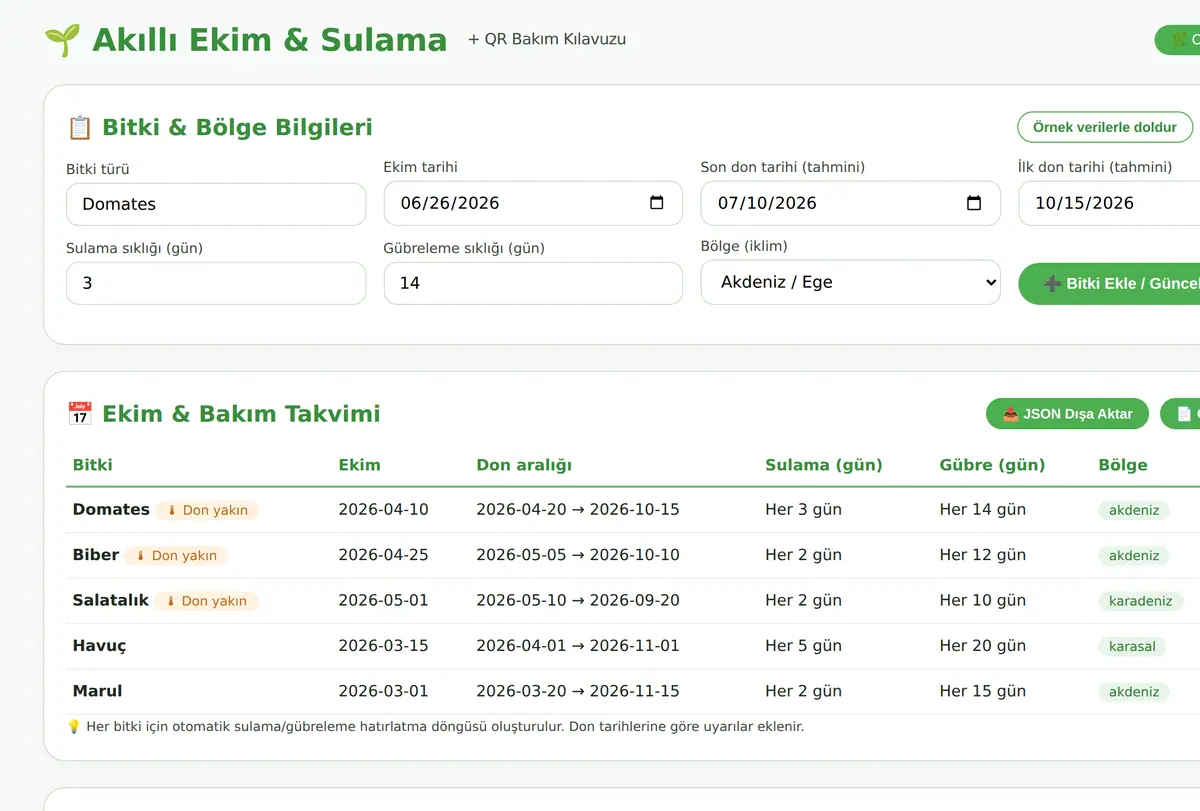
Task: Click the seedling logo icon
Action: click(x=62, y=40)
